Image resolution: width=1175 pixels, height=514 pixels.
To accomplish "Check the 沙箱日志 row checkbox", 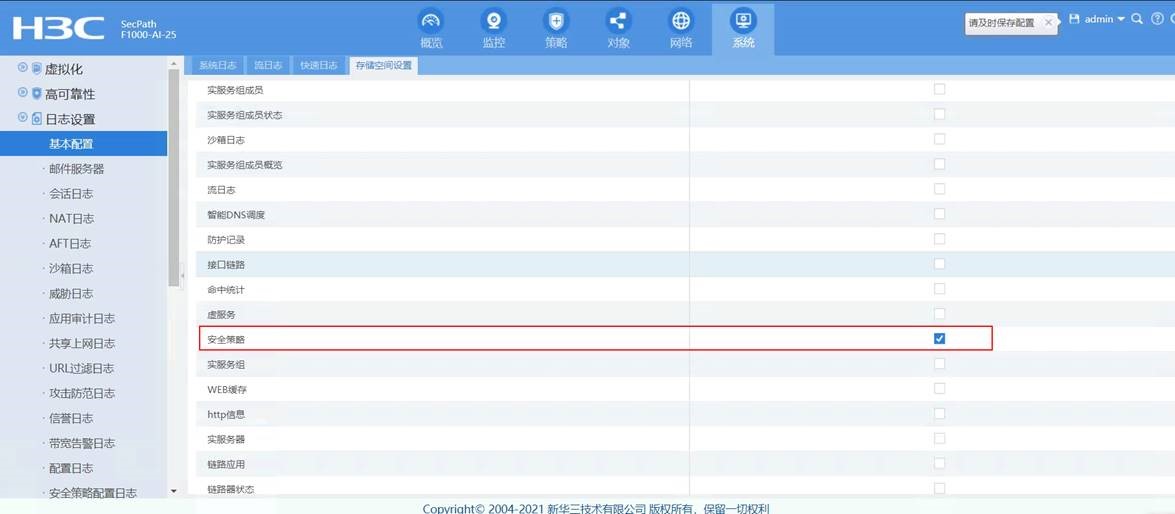I will [x=939, y=139].
